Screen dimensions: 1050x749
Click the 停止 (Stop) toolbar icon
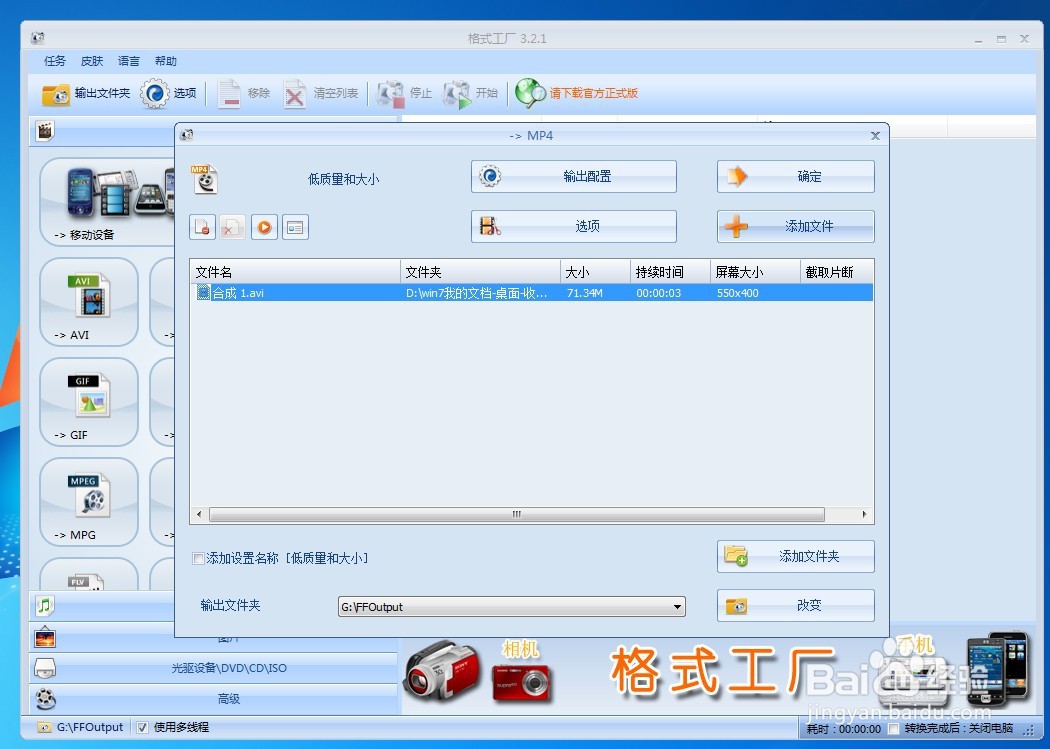[392, 93]
